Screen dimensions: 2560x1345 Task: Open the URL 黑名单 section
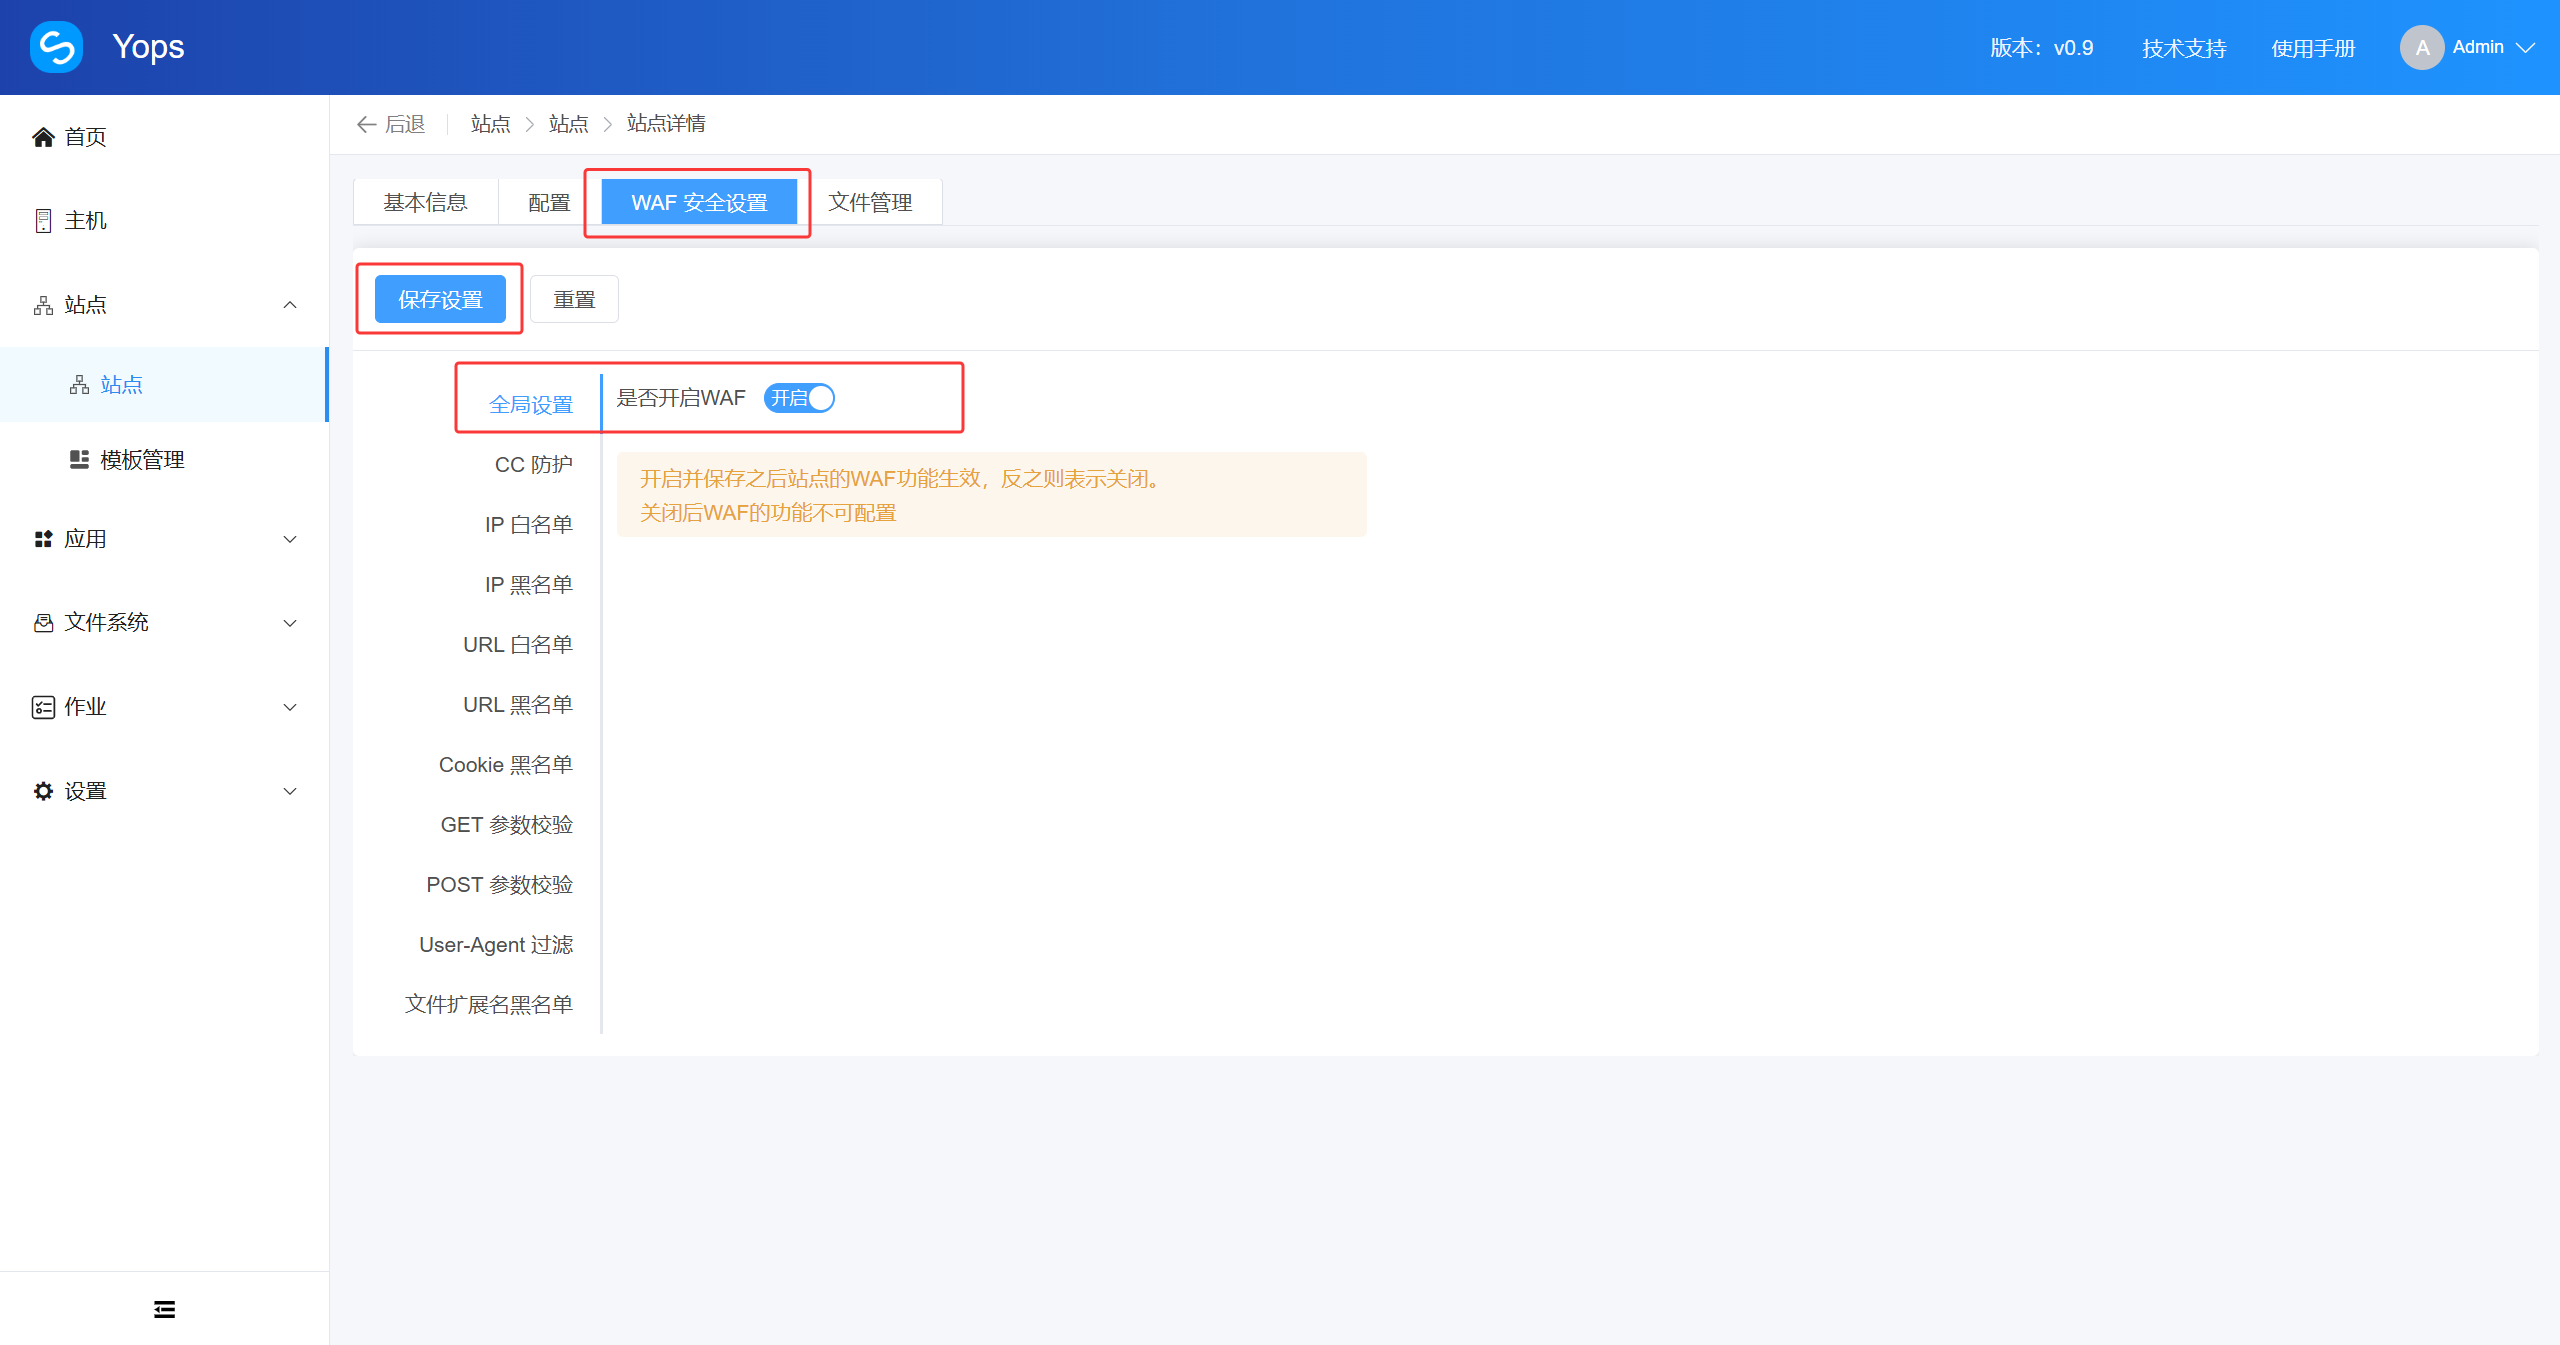518,704
